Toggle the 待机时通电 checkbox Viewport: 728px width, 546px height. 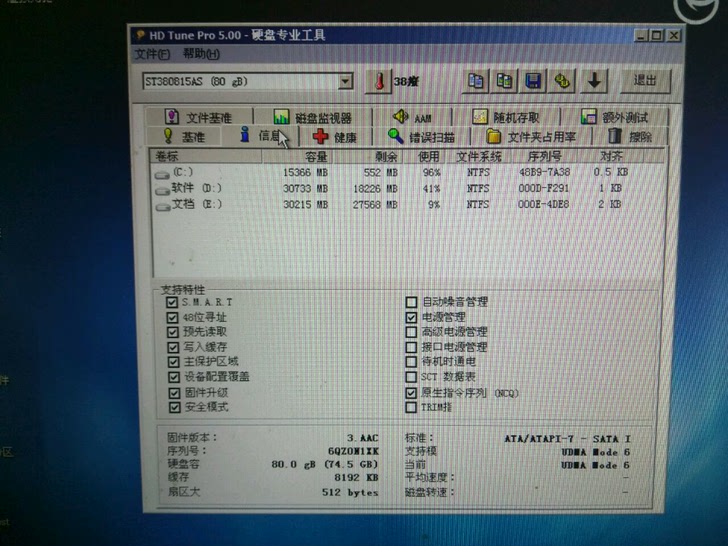coord(411,362)
